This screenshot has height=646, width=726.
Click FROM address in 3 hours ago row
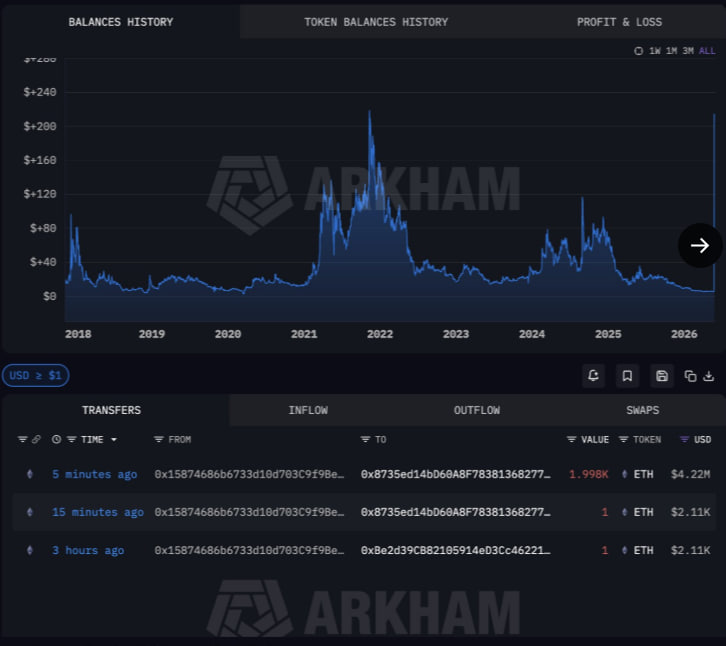click(x=250, y=550)
